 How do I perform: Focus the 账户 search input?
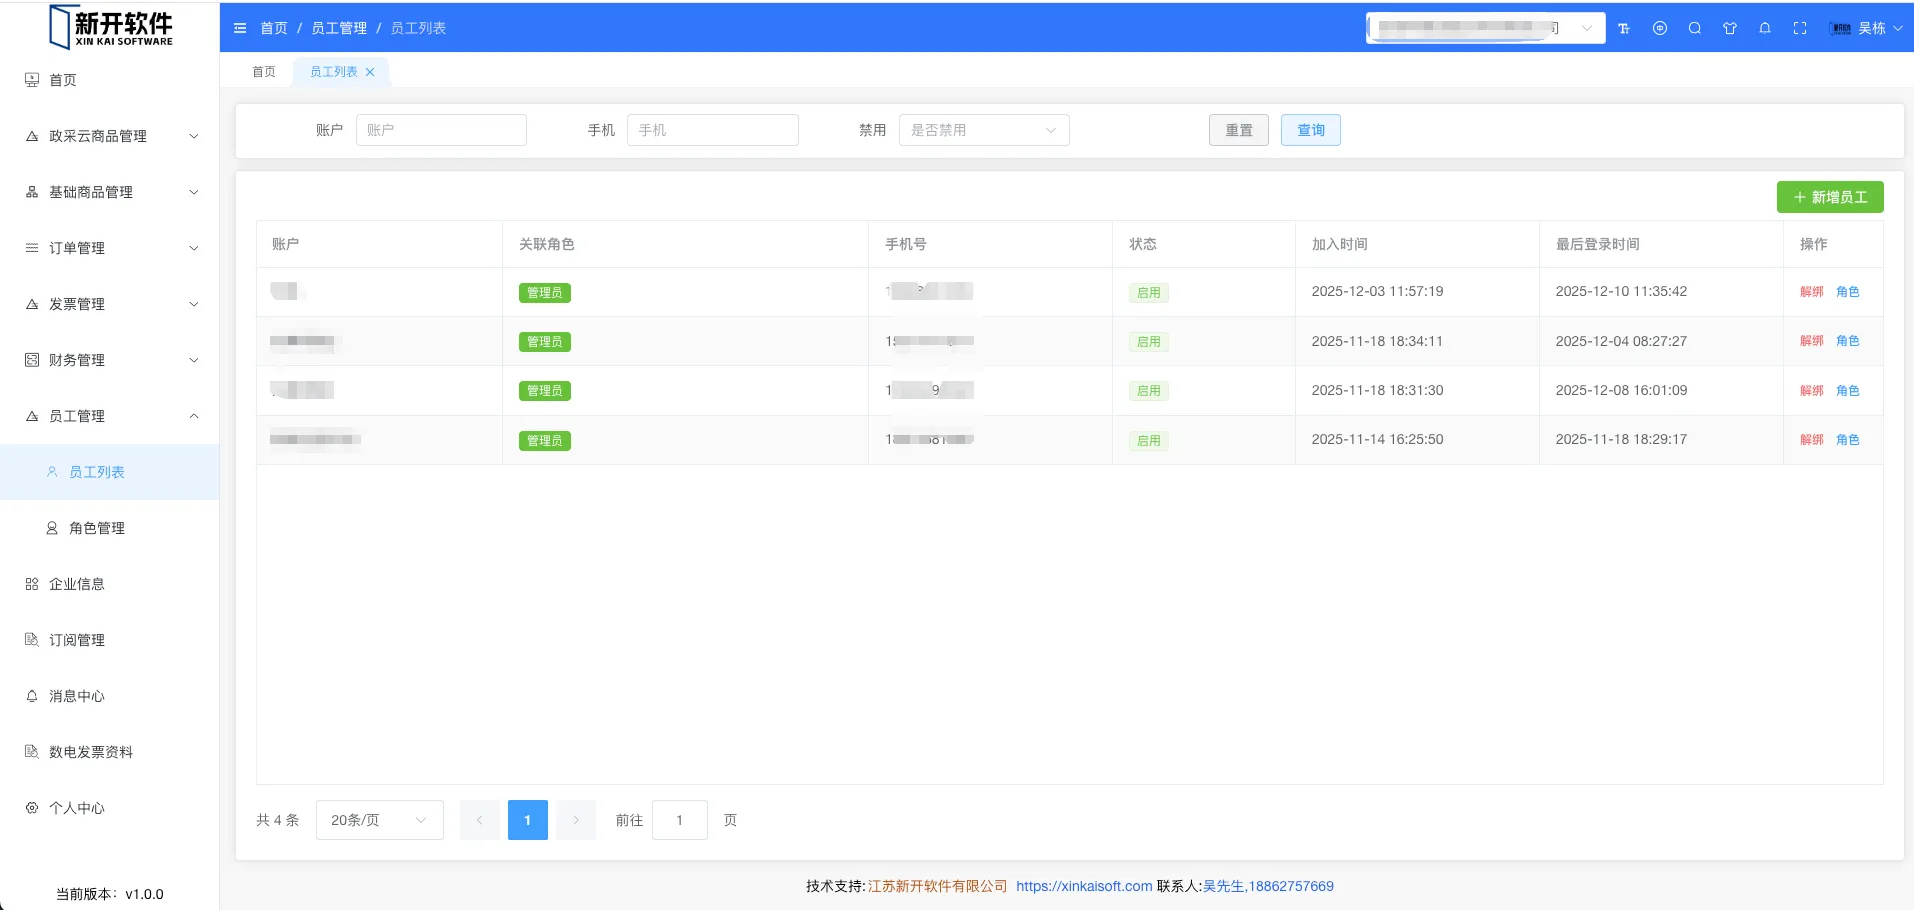pos(441,130)
